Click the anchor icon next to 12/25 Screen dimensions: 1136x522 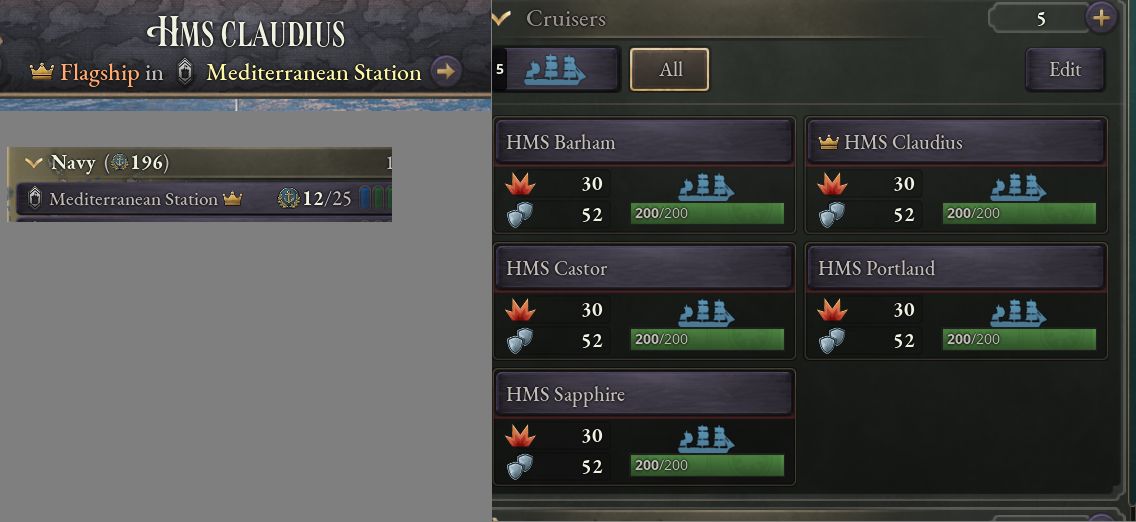click(288, 198)
